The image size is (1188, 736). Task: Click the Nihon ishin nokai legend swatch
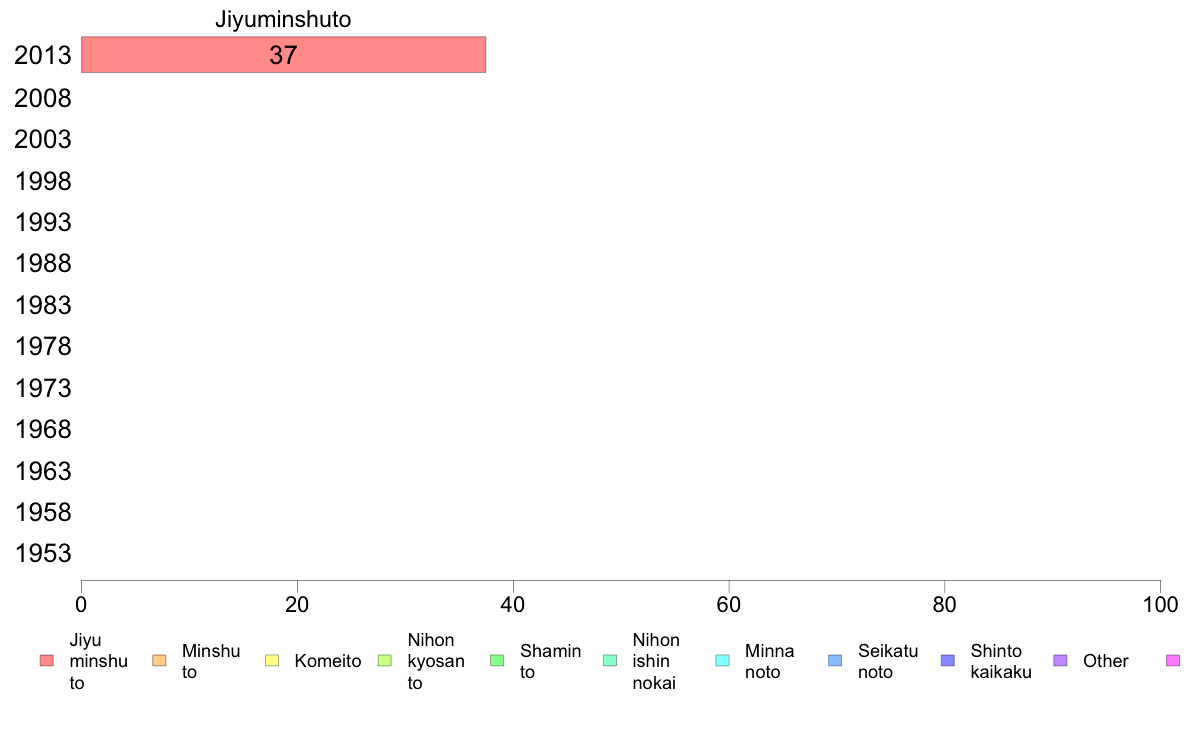click(x=610, y=661)
